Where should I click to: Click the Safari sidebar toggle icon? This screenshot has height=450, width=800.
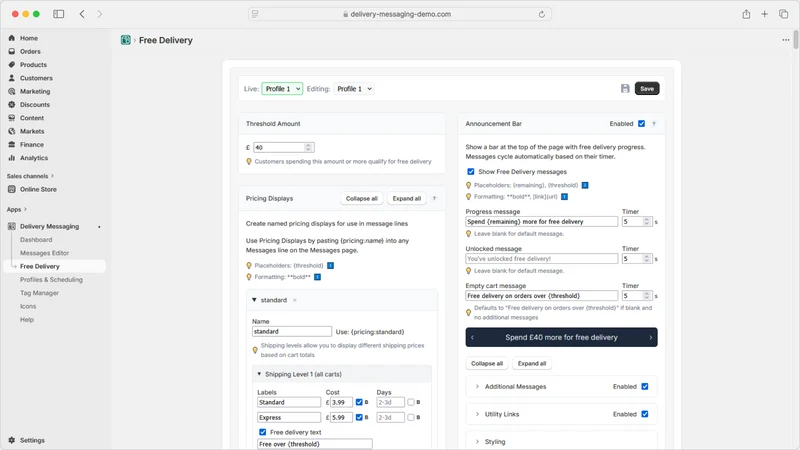click(59, 14)
